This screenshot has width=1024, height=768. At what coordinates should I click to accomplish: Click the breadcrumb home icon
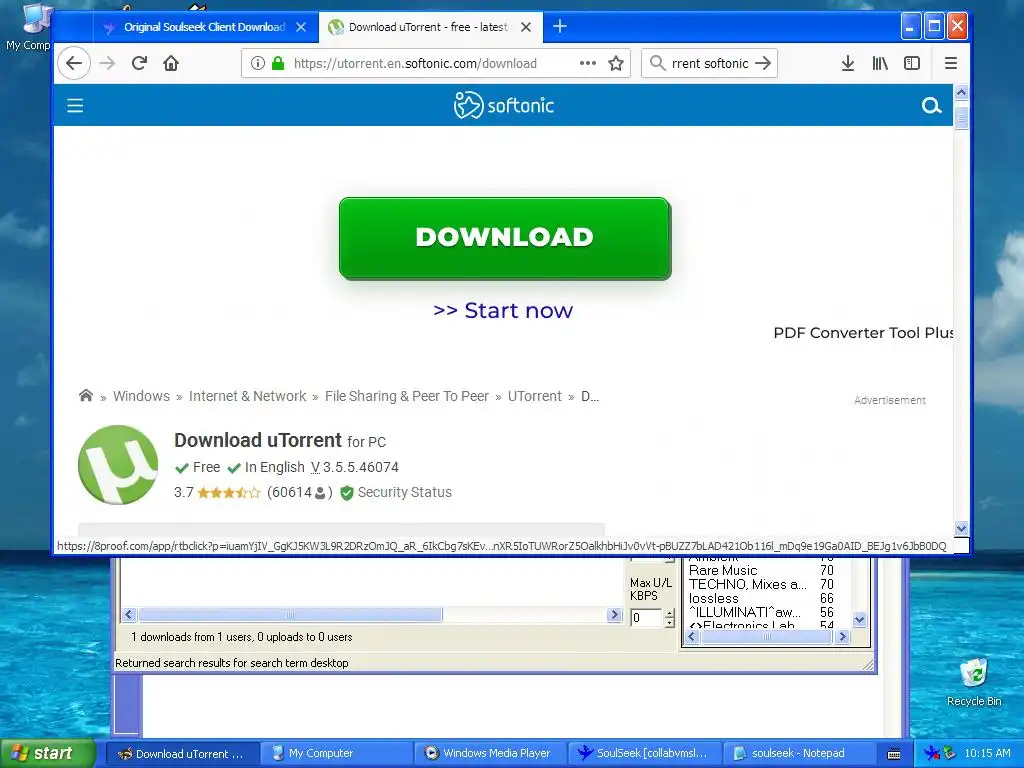coord(86,396)
